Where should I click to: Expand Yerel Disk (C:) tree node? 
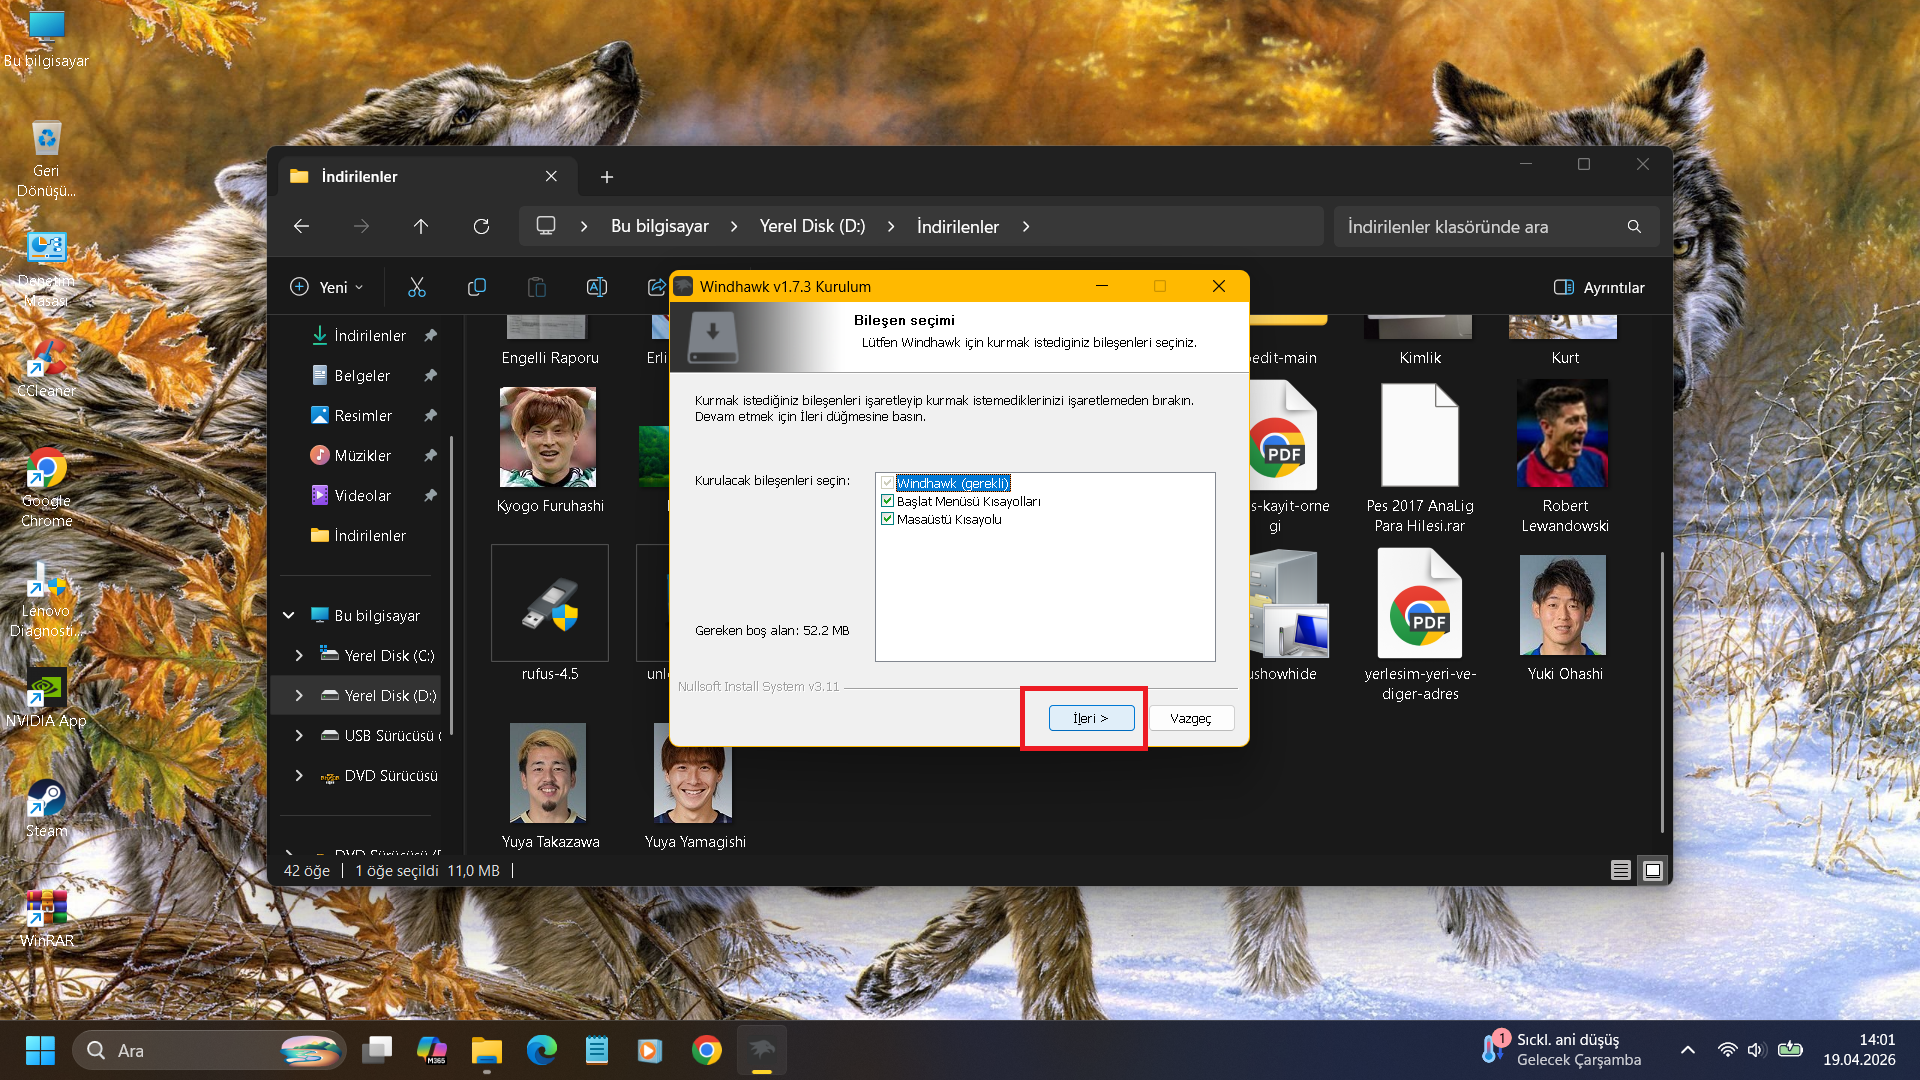tap(299, 656)
